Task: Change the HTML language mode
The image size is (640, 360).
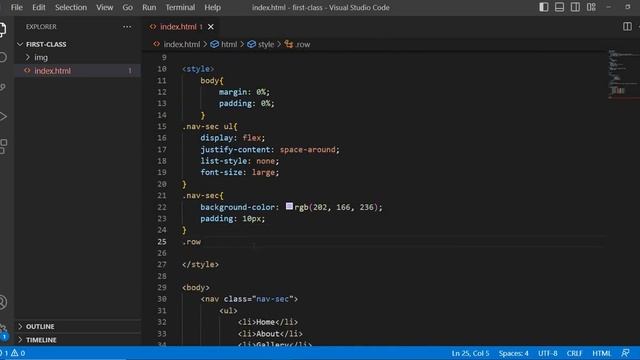Action: 602,353
